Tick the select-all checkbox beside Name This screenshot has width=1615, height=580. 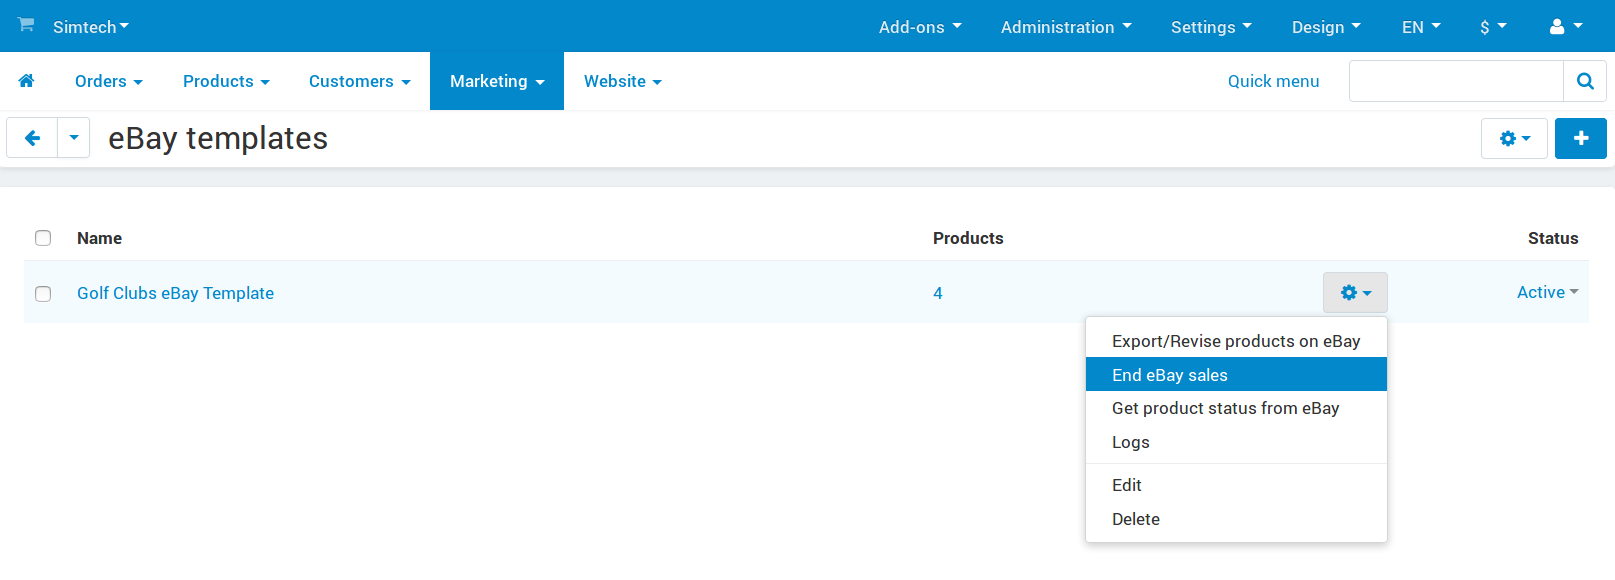point(43,238)
